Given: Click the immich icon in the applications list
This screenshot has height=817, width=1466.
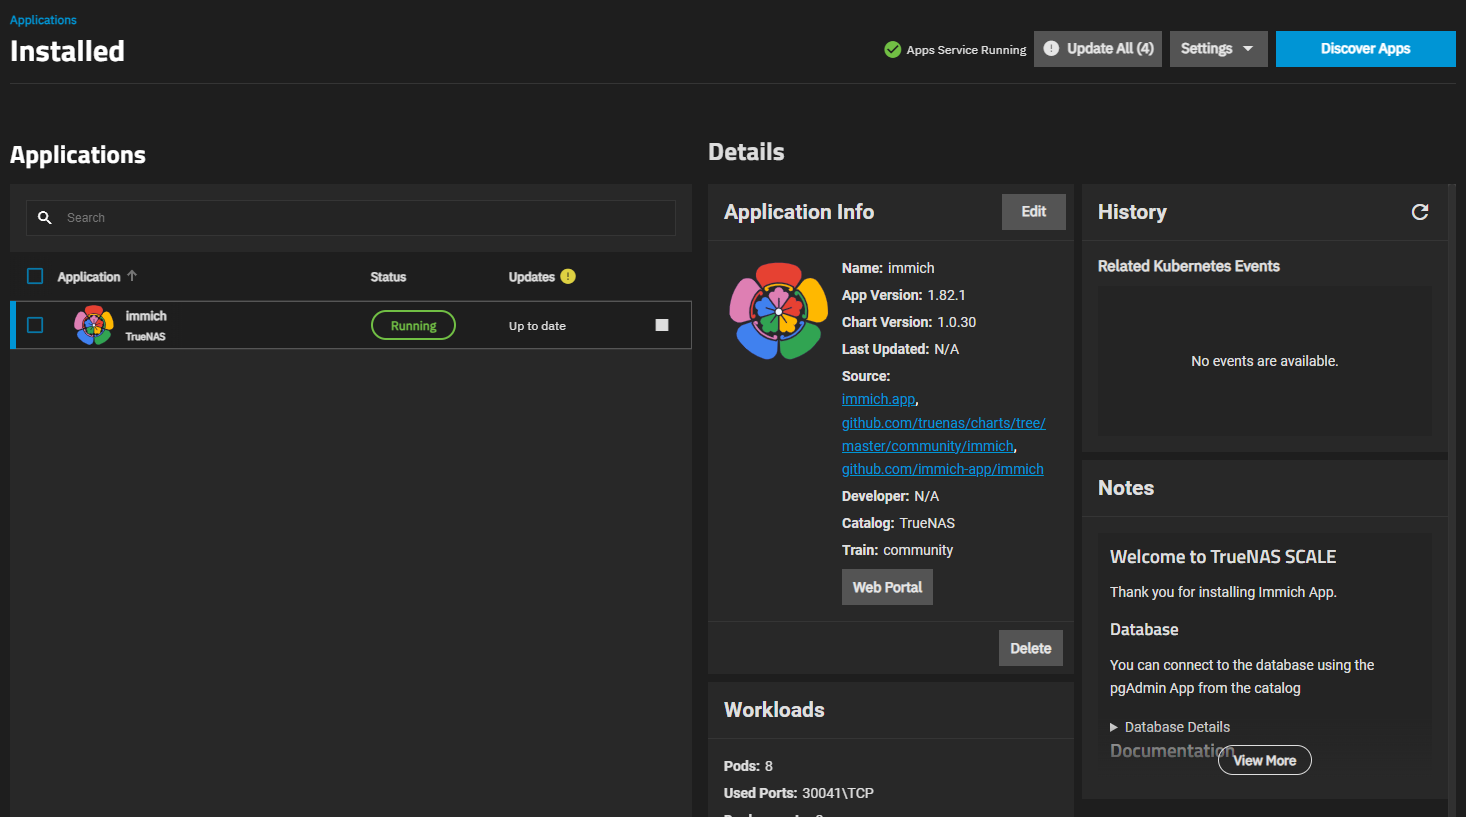Looking at the screenshot, I should (x=94, y=325).
